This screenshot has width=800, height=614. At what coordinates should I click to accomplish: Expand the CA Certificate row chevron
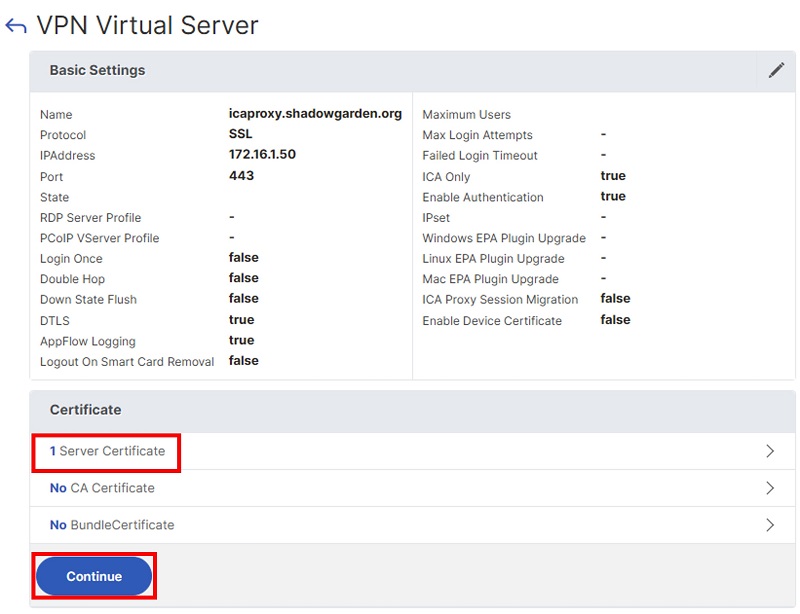(x=770, y=488)
